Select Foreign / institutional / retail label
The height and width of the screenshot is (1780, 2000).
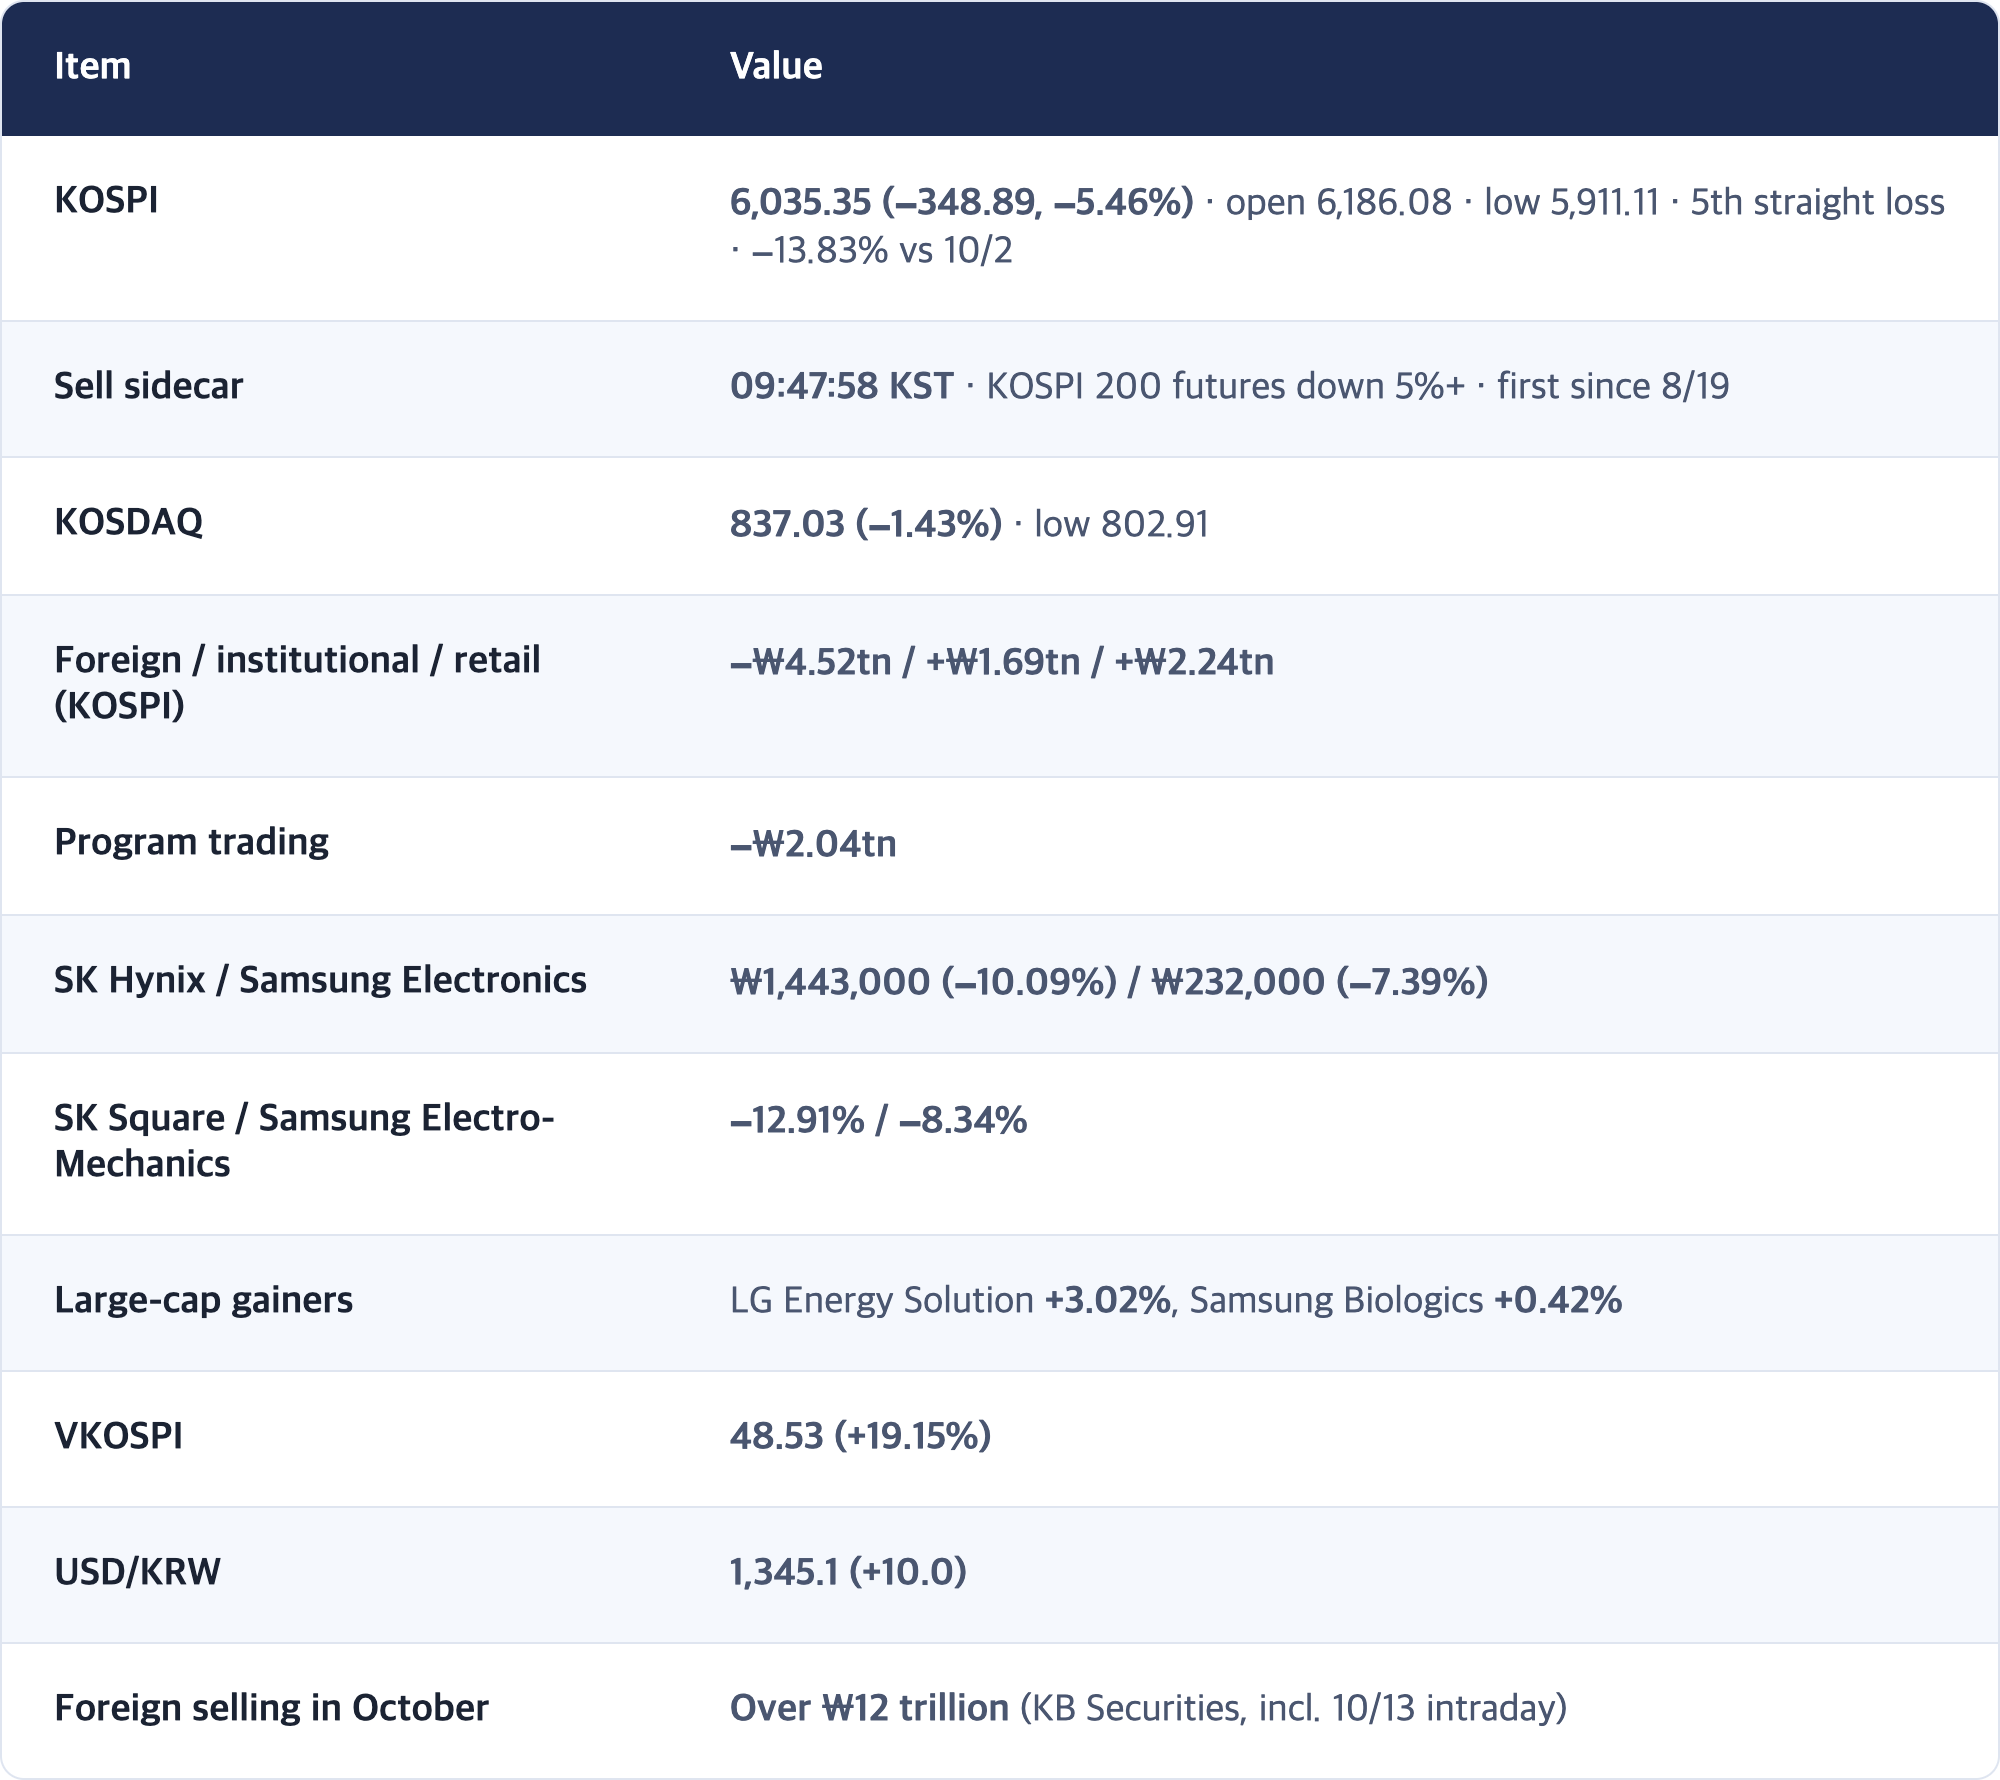(297, 683)
